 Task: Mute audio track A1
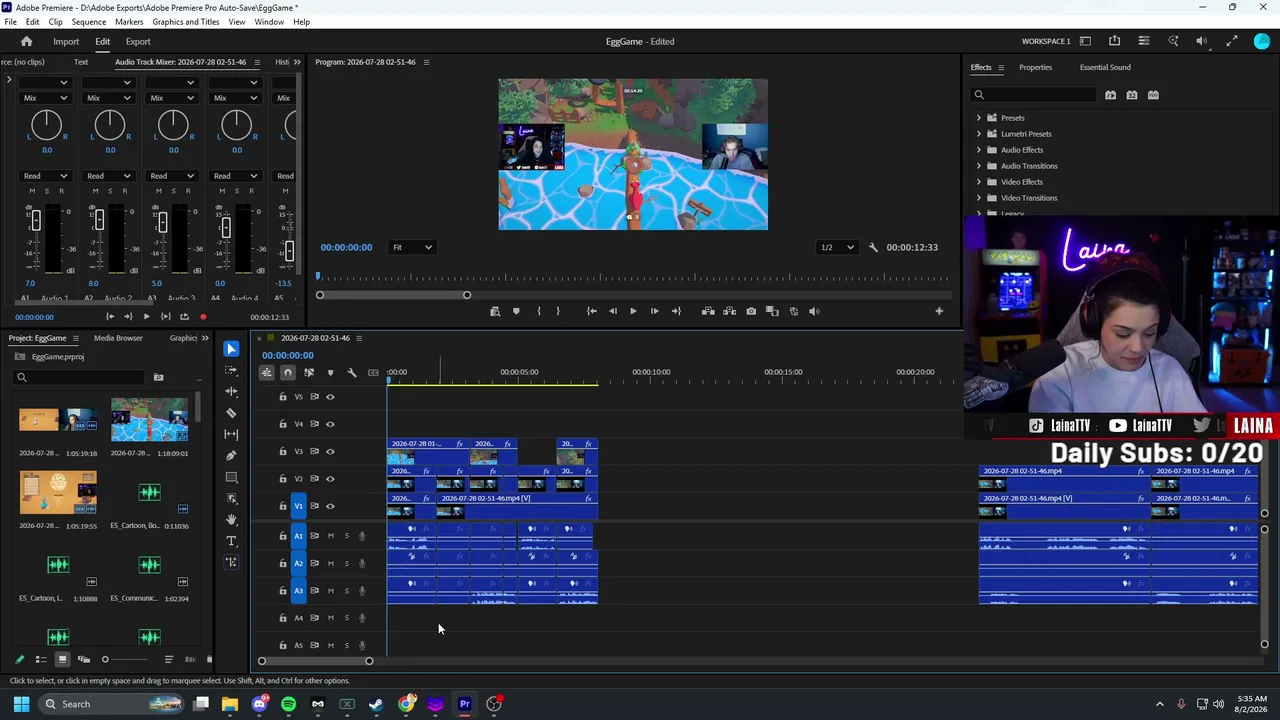331,536
